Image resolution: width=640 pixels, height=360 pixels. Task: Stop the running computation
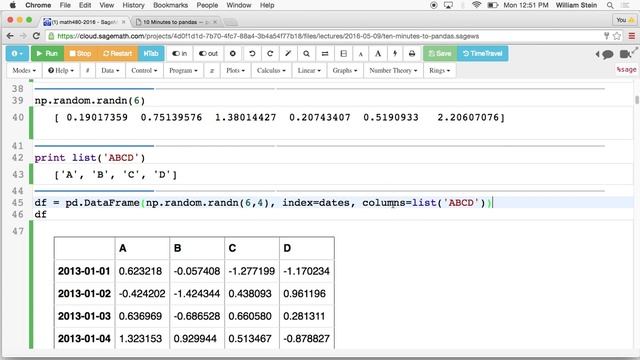(80, 53)
